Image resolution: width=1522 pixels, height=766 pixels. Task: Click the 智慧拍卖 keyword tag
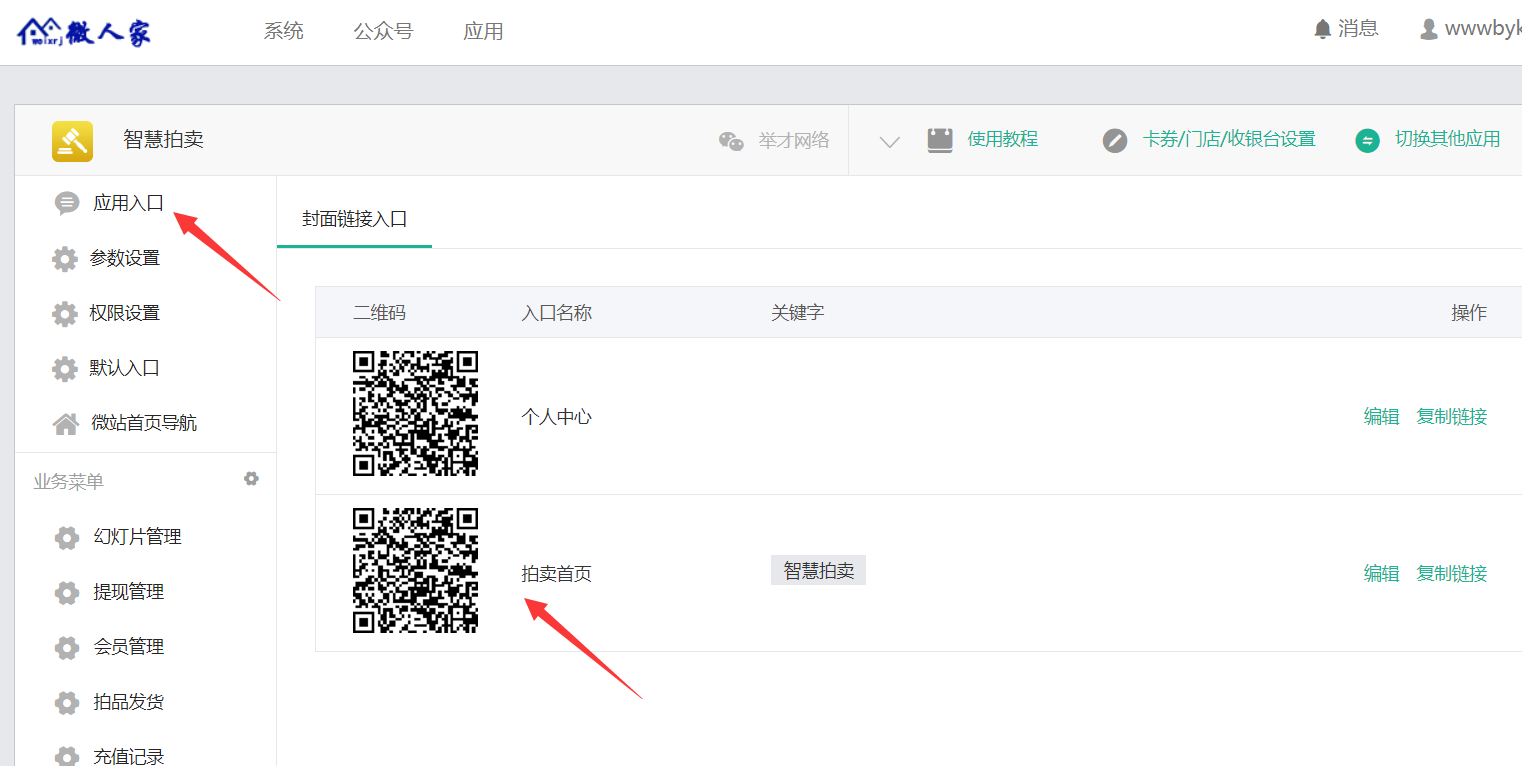pos(818,571)
